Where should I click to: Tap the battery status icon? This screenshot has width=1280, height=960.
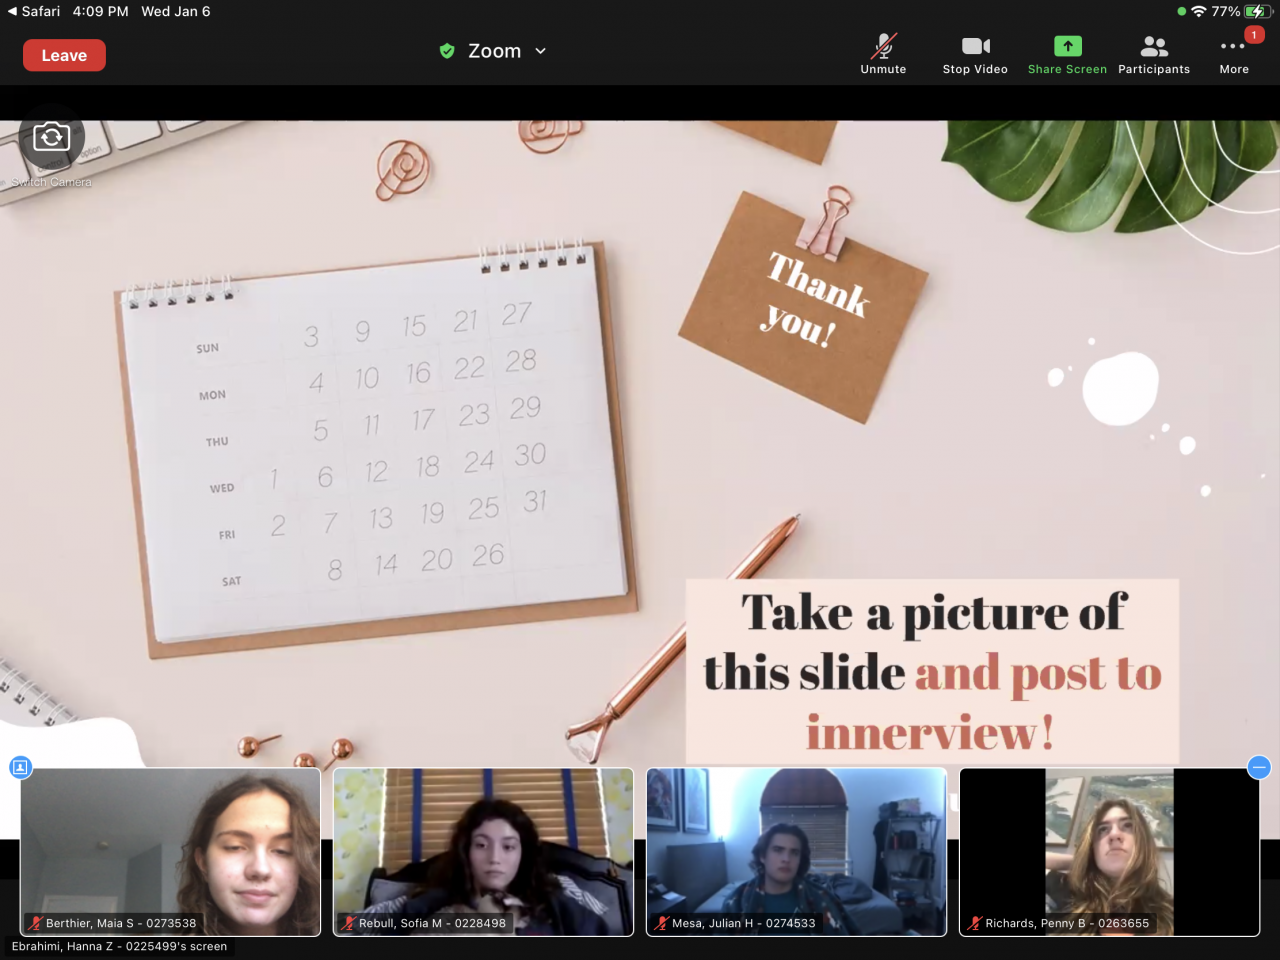pyautogui.click(x=1257, y=11)
